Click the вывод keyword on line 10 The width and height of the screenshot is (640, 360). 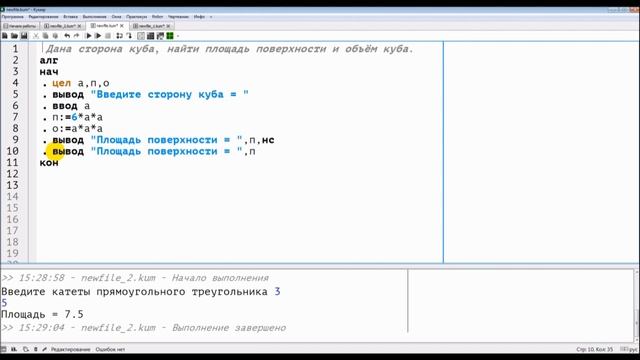pos(68,151)
